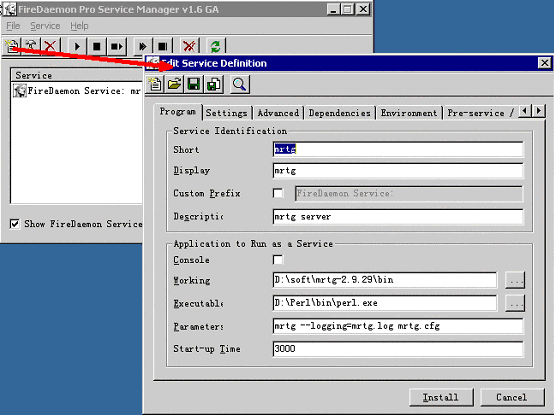Select the Program tab
This screenshot has width=554, height=415.
(x=178, y=112)
